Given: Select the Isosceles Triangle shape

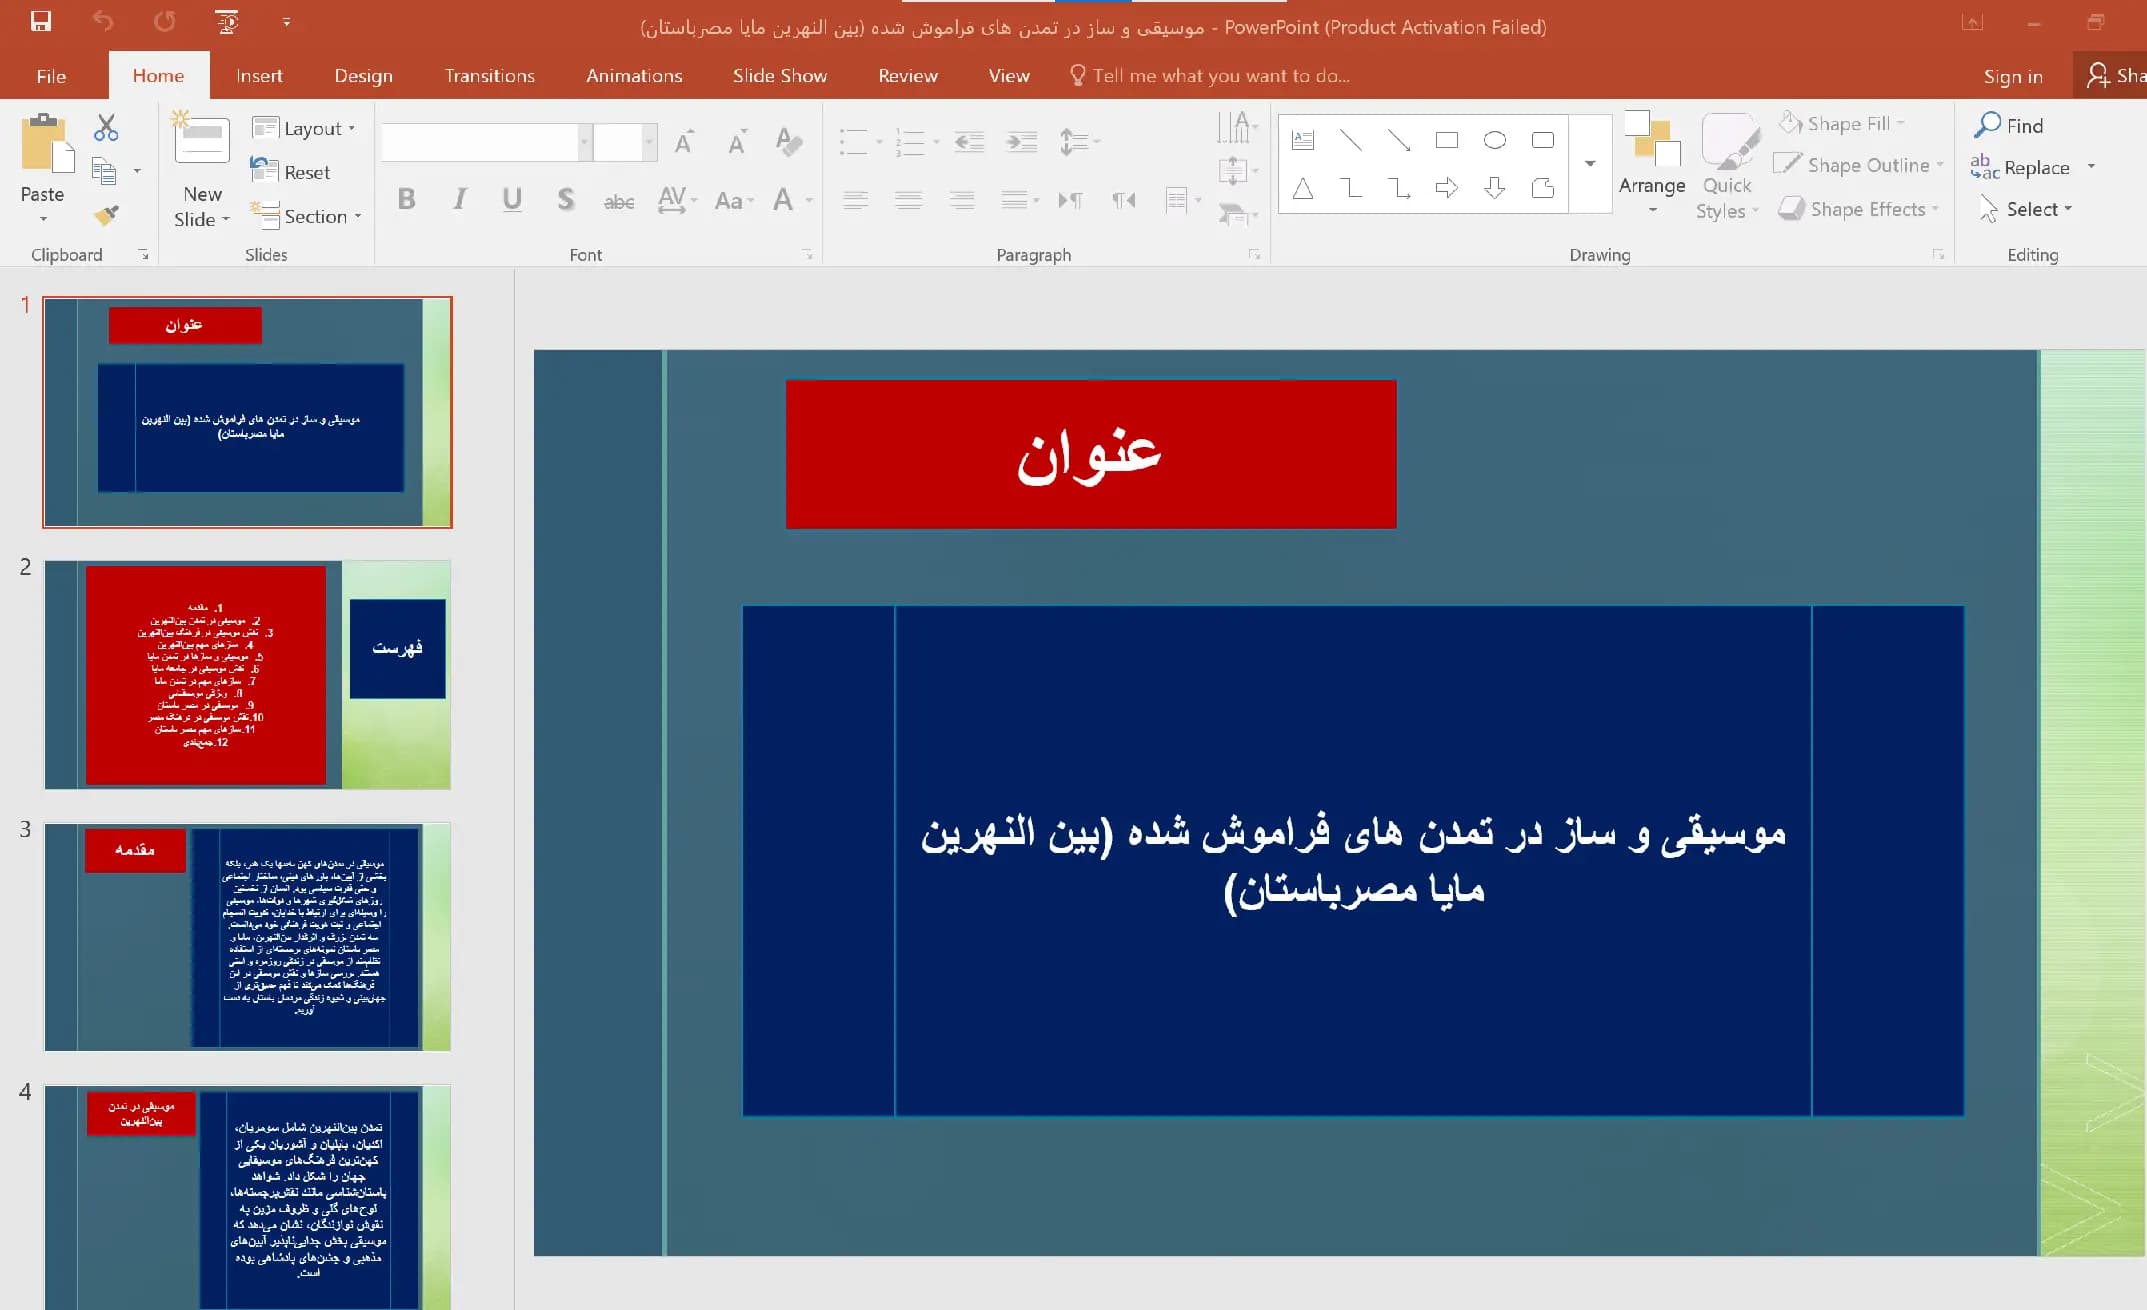Looking at the screenshot, I should (1303, 188).
